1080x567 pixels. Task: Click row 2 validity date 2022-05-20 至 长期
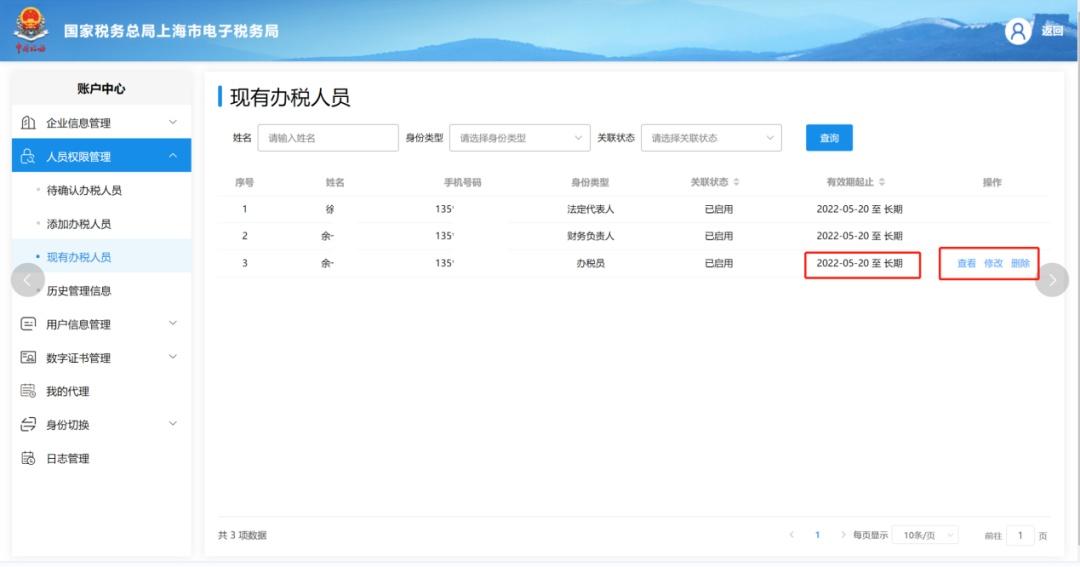click(x=859, y=236)
